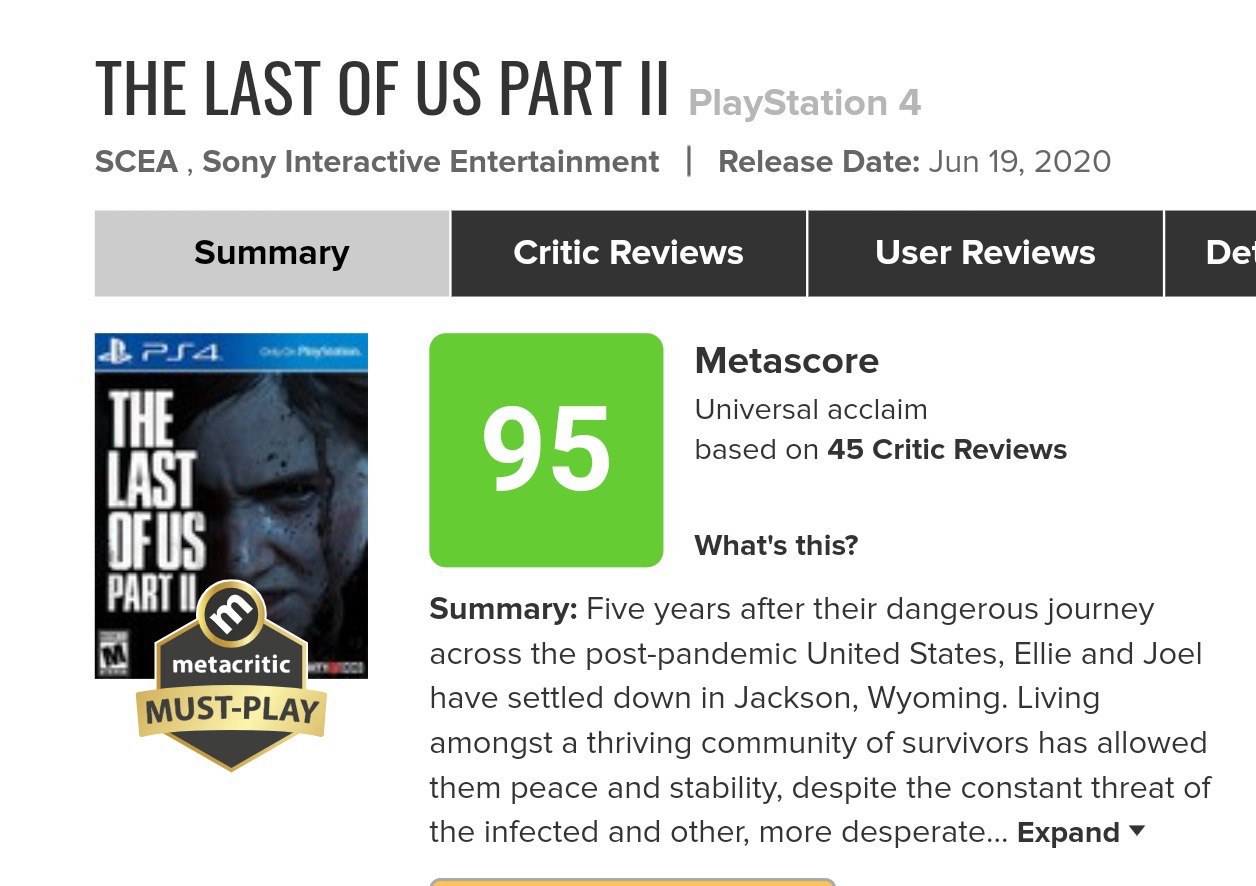Click the 'What's this?' link
The width and height of the screenshot is (1256, 886).
(x=776, y=546)
